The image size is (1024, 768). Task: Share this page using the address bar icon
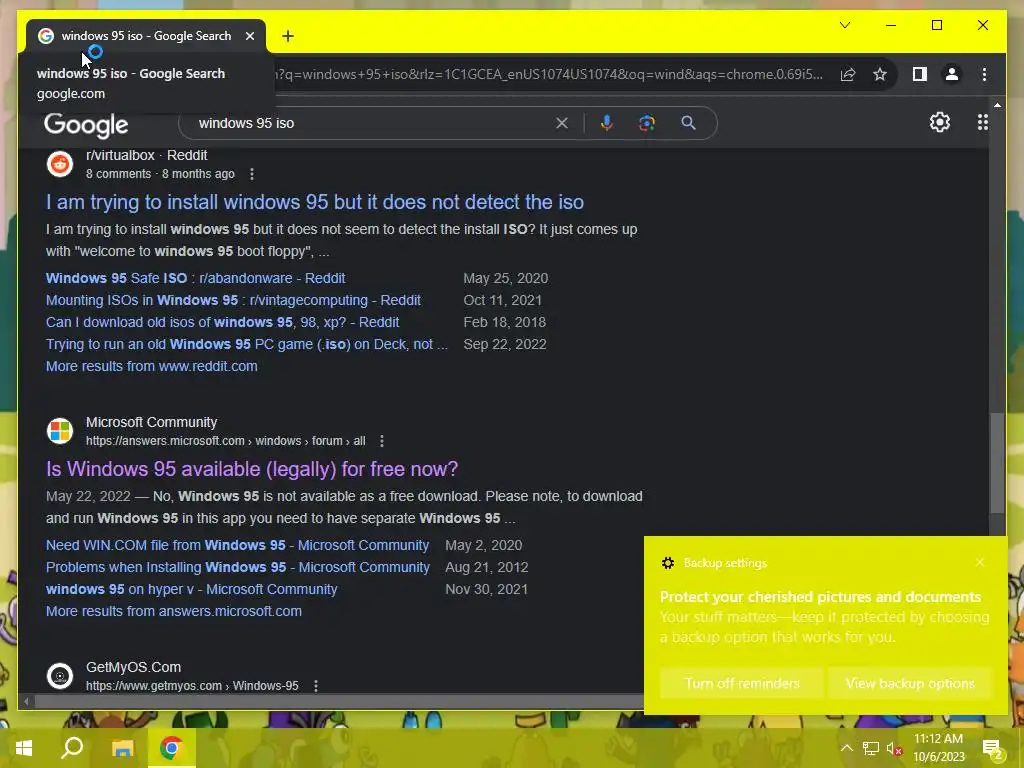click(848, 74)
